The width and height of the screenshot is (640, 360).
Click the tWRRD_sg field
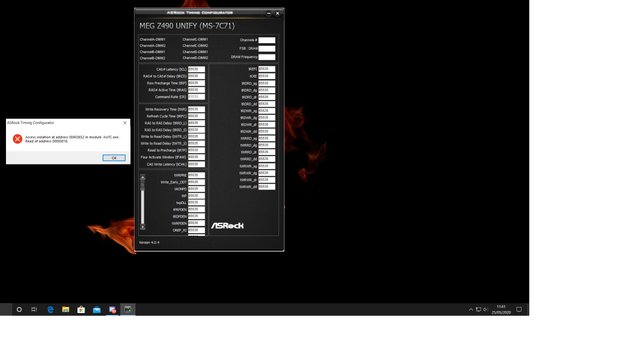(x=267, y=138)
